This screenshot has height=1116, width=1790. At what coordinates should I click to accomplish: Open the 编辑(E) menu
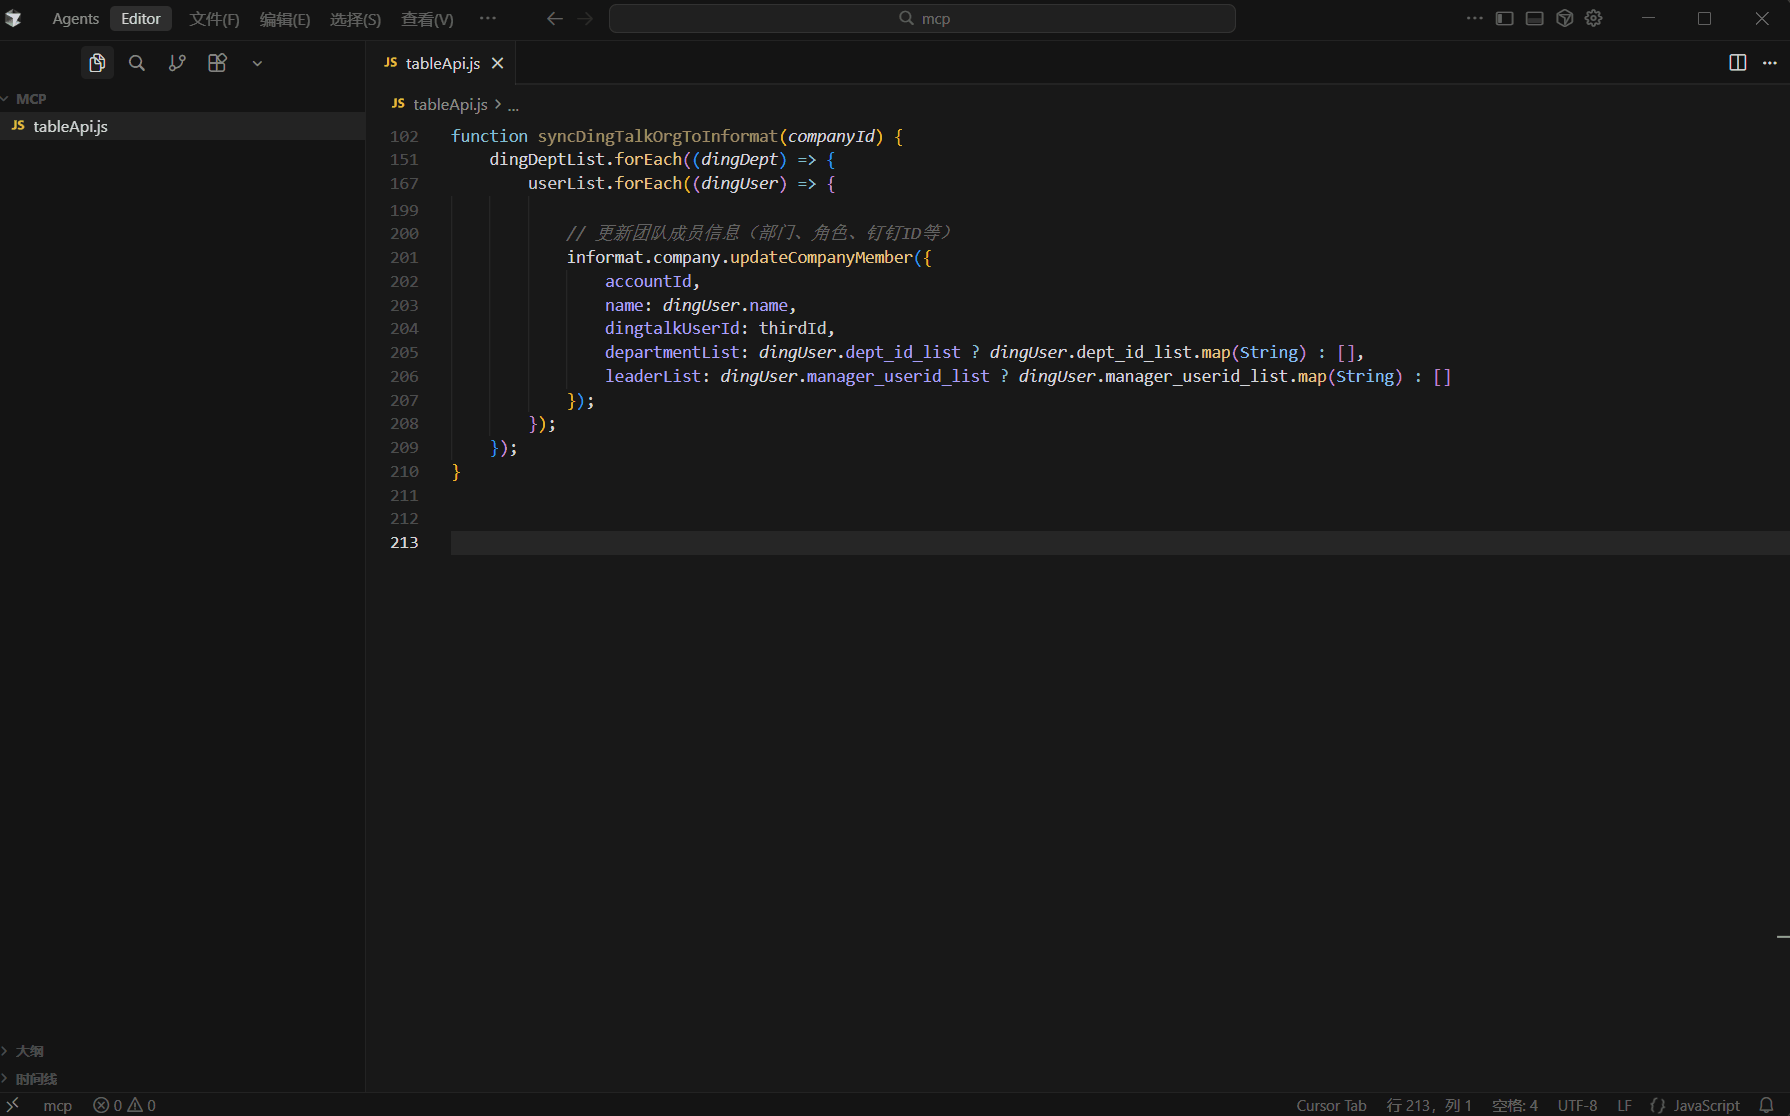pyautogui.click(x=285, y=19)
